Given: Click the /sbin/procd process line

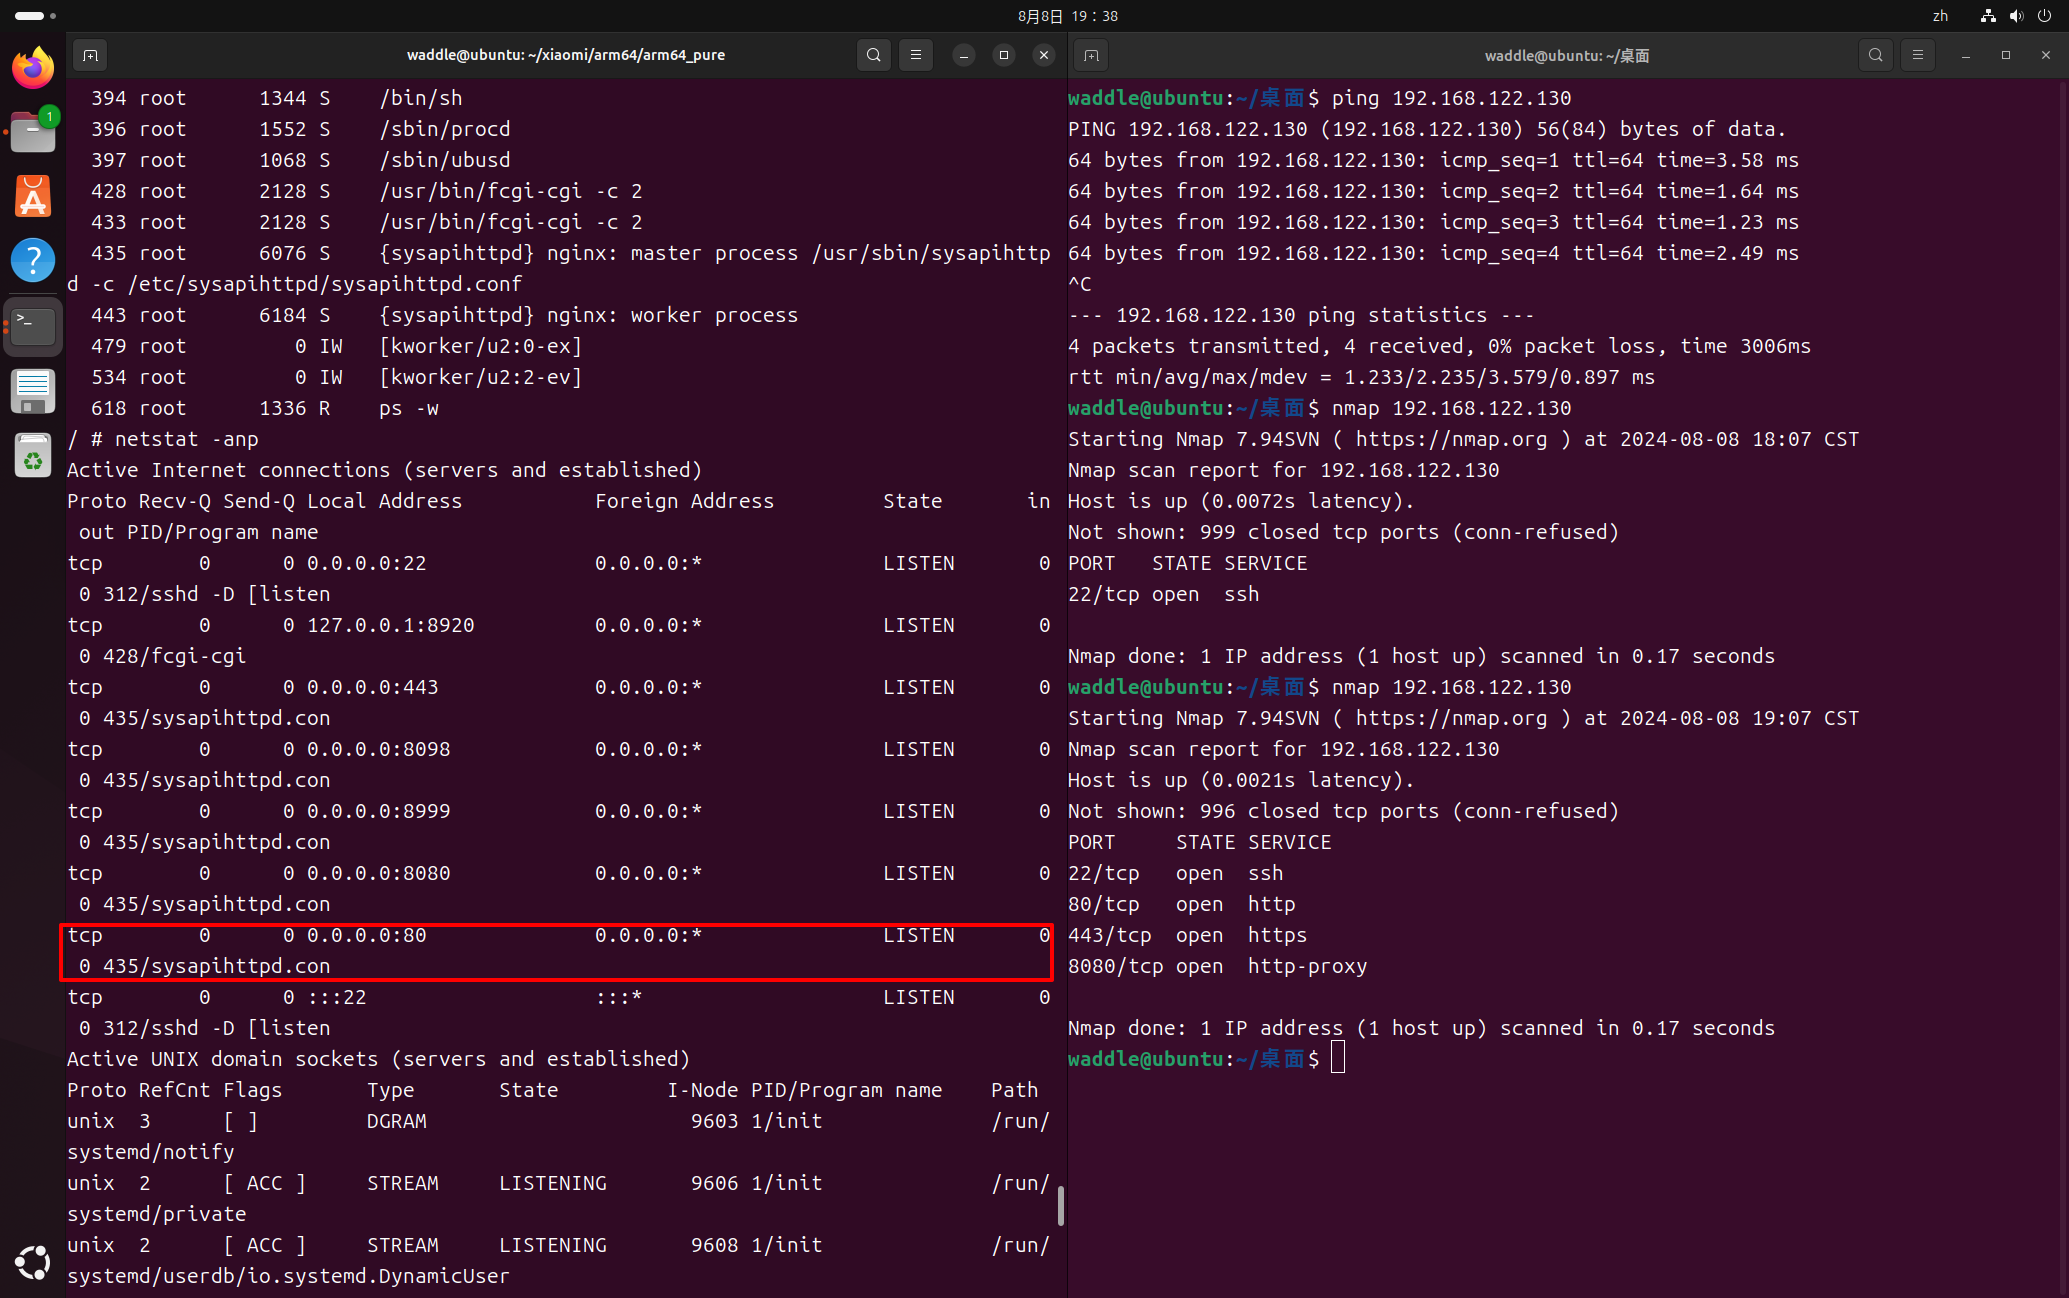Looking at the screenshot, I should coord(301,129).
